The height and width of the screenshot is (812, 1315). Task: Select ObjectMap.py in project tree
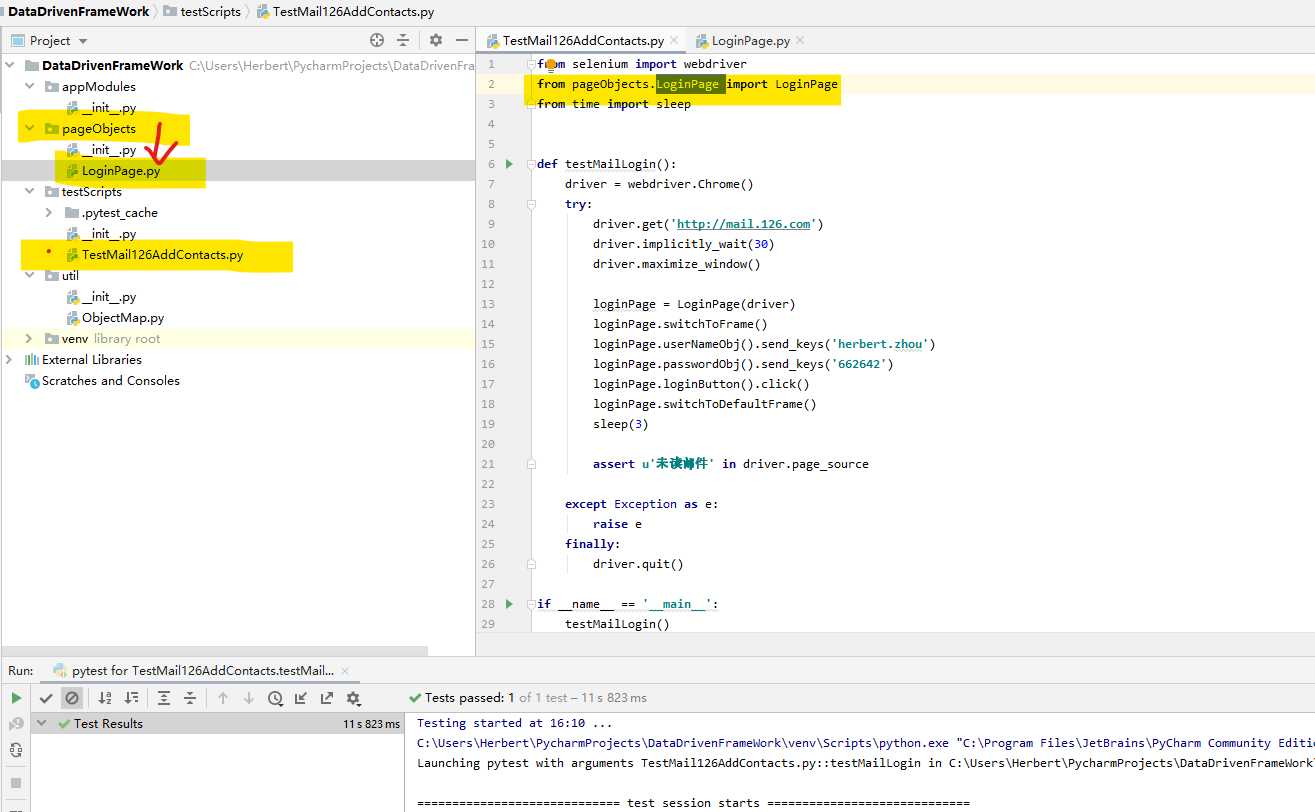[x=123, y=317]
